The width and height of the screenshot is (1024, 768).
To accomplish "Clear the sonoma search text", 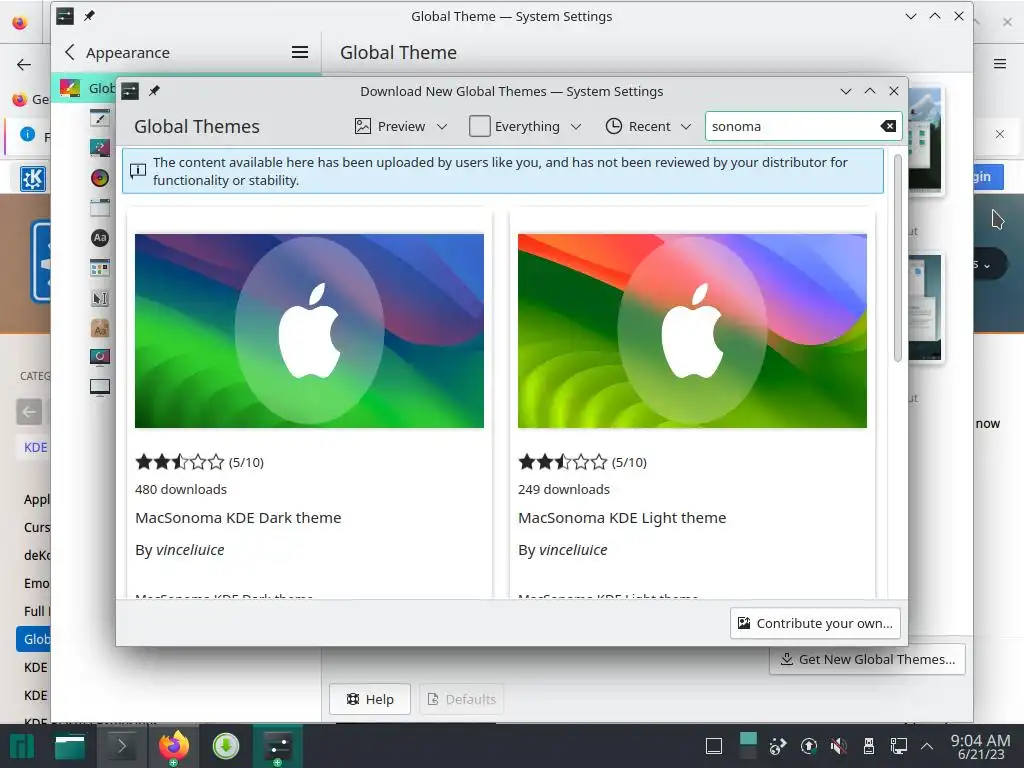I will (x=888, y=126).
